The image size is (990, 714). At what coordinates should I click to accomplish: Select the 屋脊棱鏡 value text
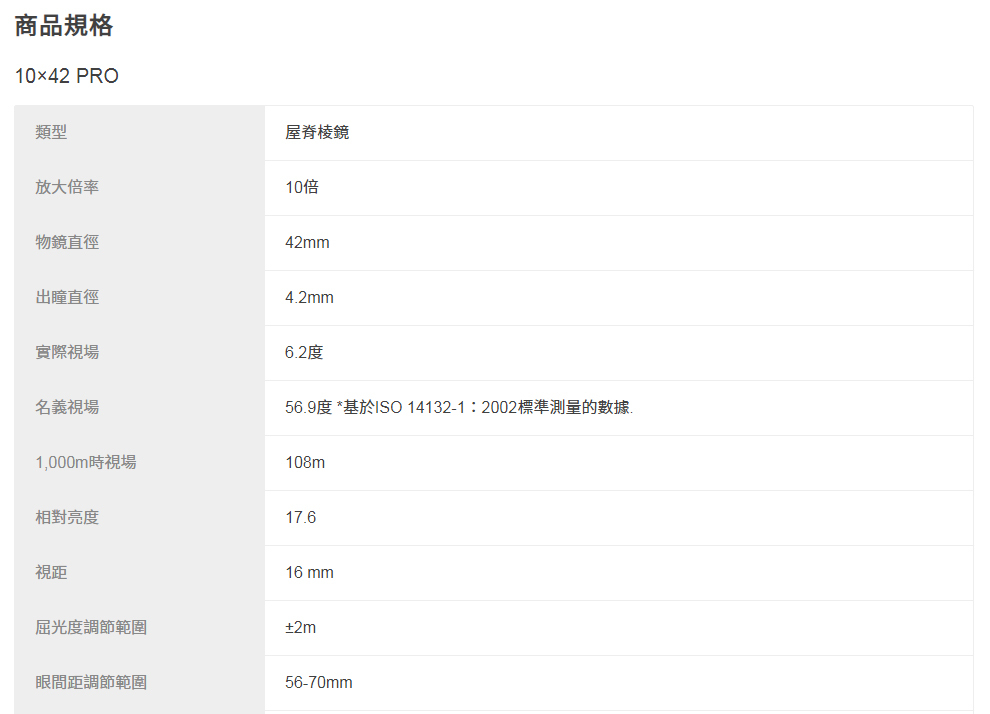point(317,132)
